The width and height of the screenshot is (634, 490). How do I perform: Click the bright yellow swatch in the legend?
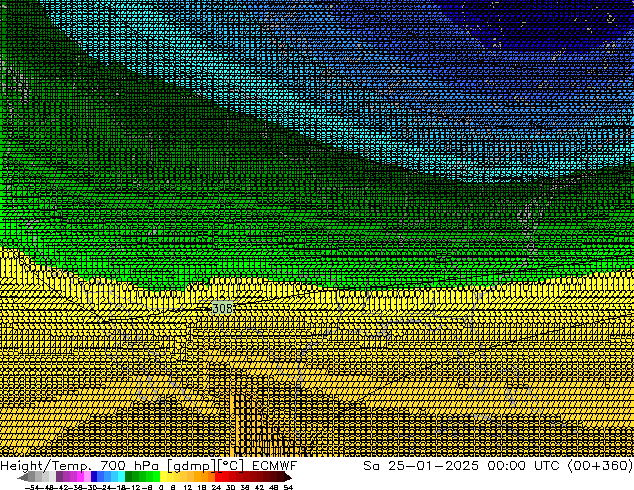coord(163,476)
